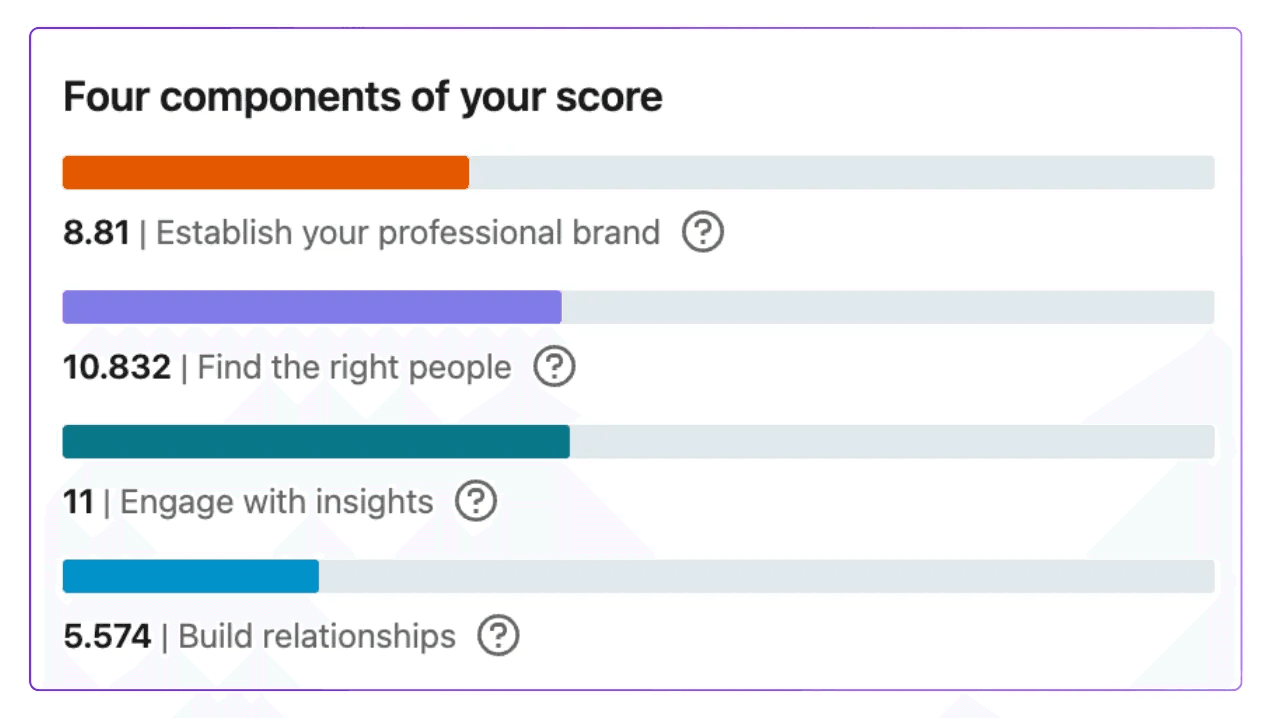Screen dimensions: 1272x718
Task: Select the Find the right people text
Action: 354,367
